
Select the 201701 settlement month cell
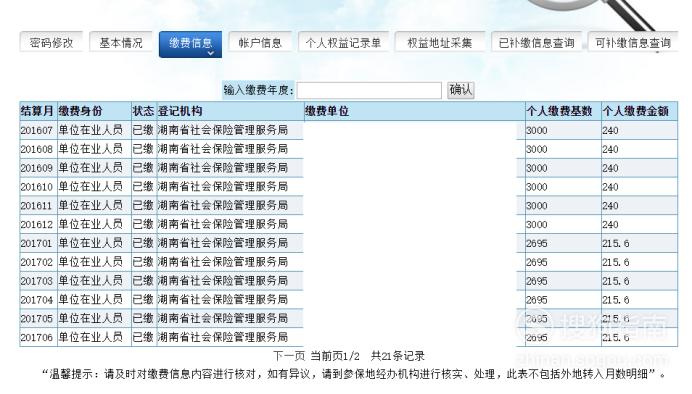37,243
